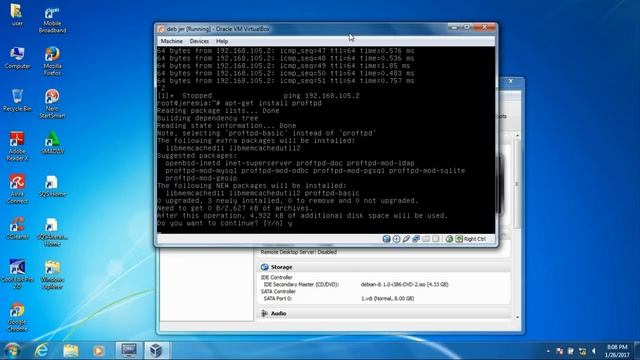Viewport: 640px width, 360px height.
Task: Select the Recycle Bin icon
Action: point(17,100)
